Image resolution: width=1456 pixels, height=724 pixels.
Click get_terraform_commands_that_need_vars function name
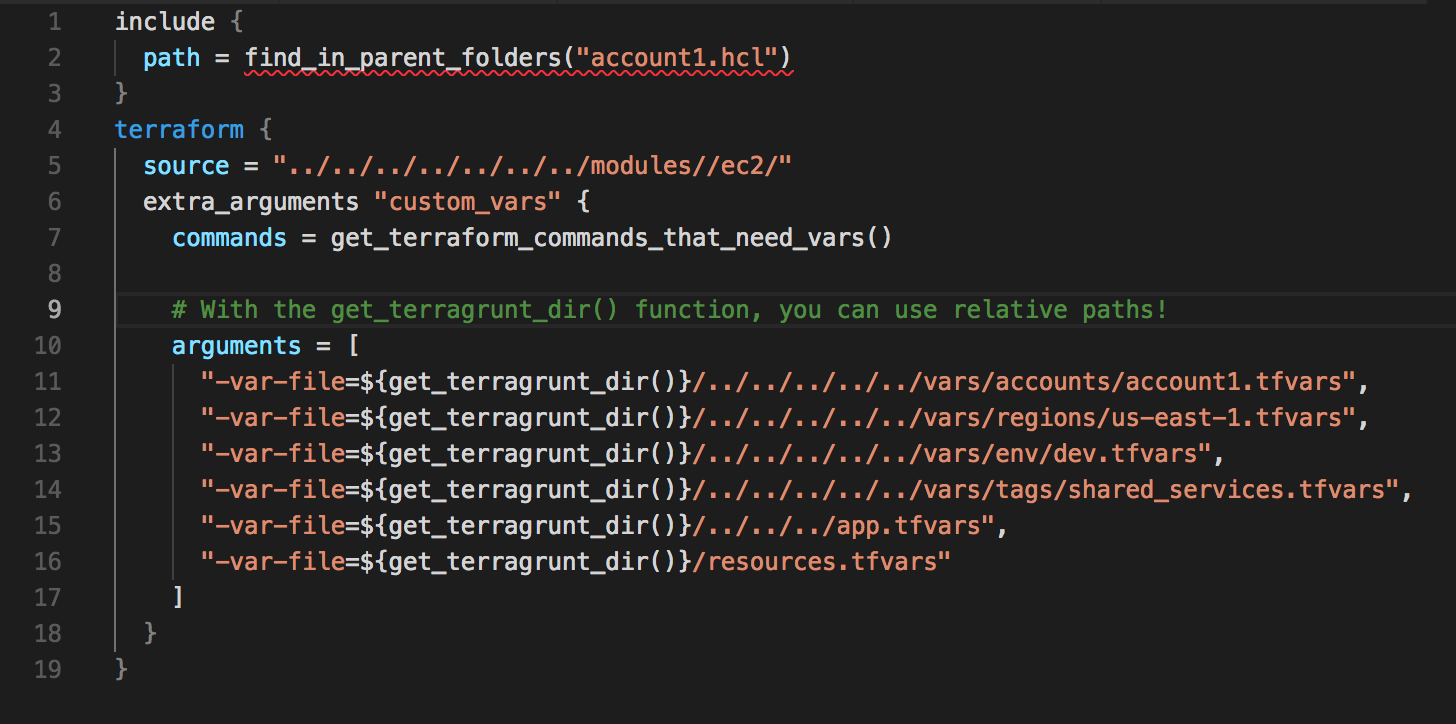(597, 237)
